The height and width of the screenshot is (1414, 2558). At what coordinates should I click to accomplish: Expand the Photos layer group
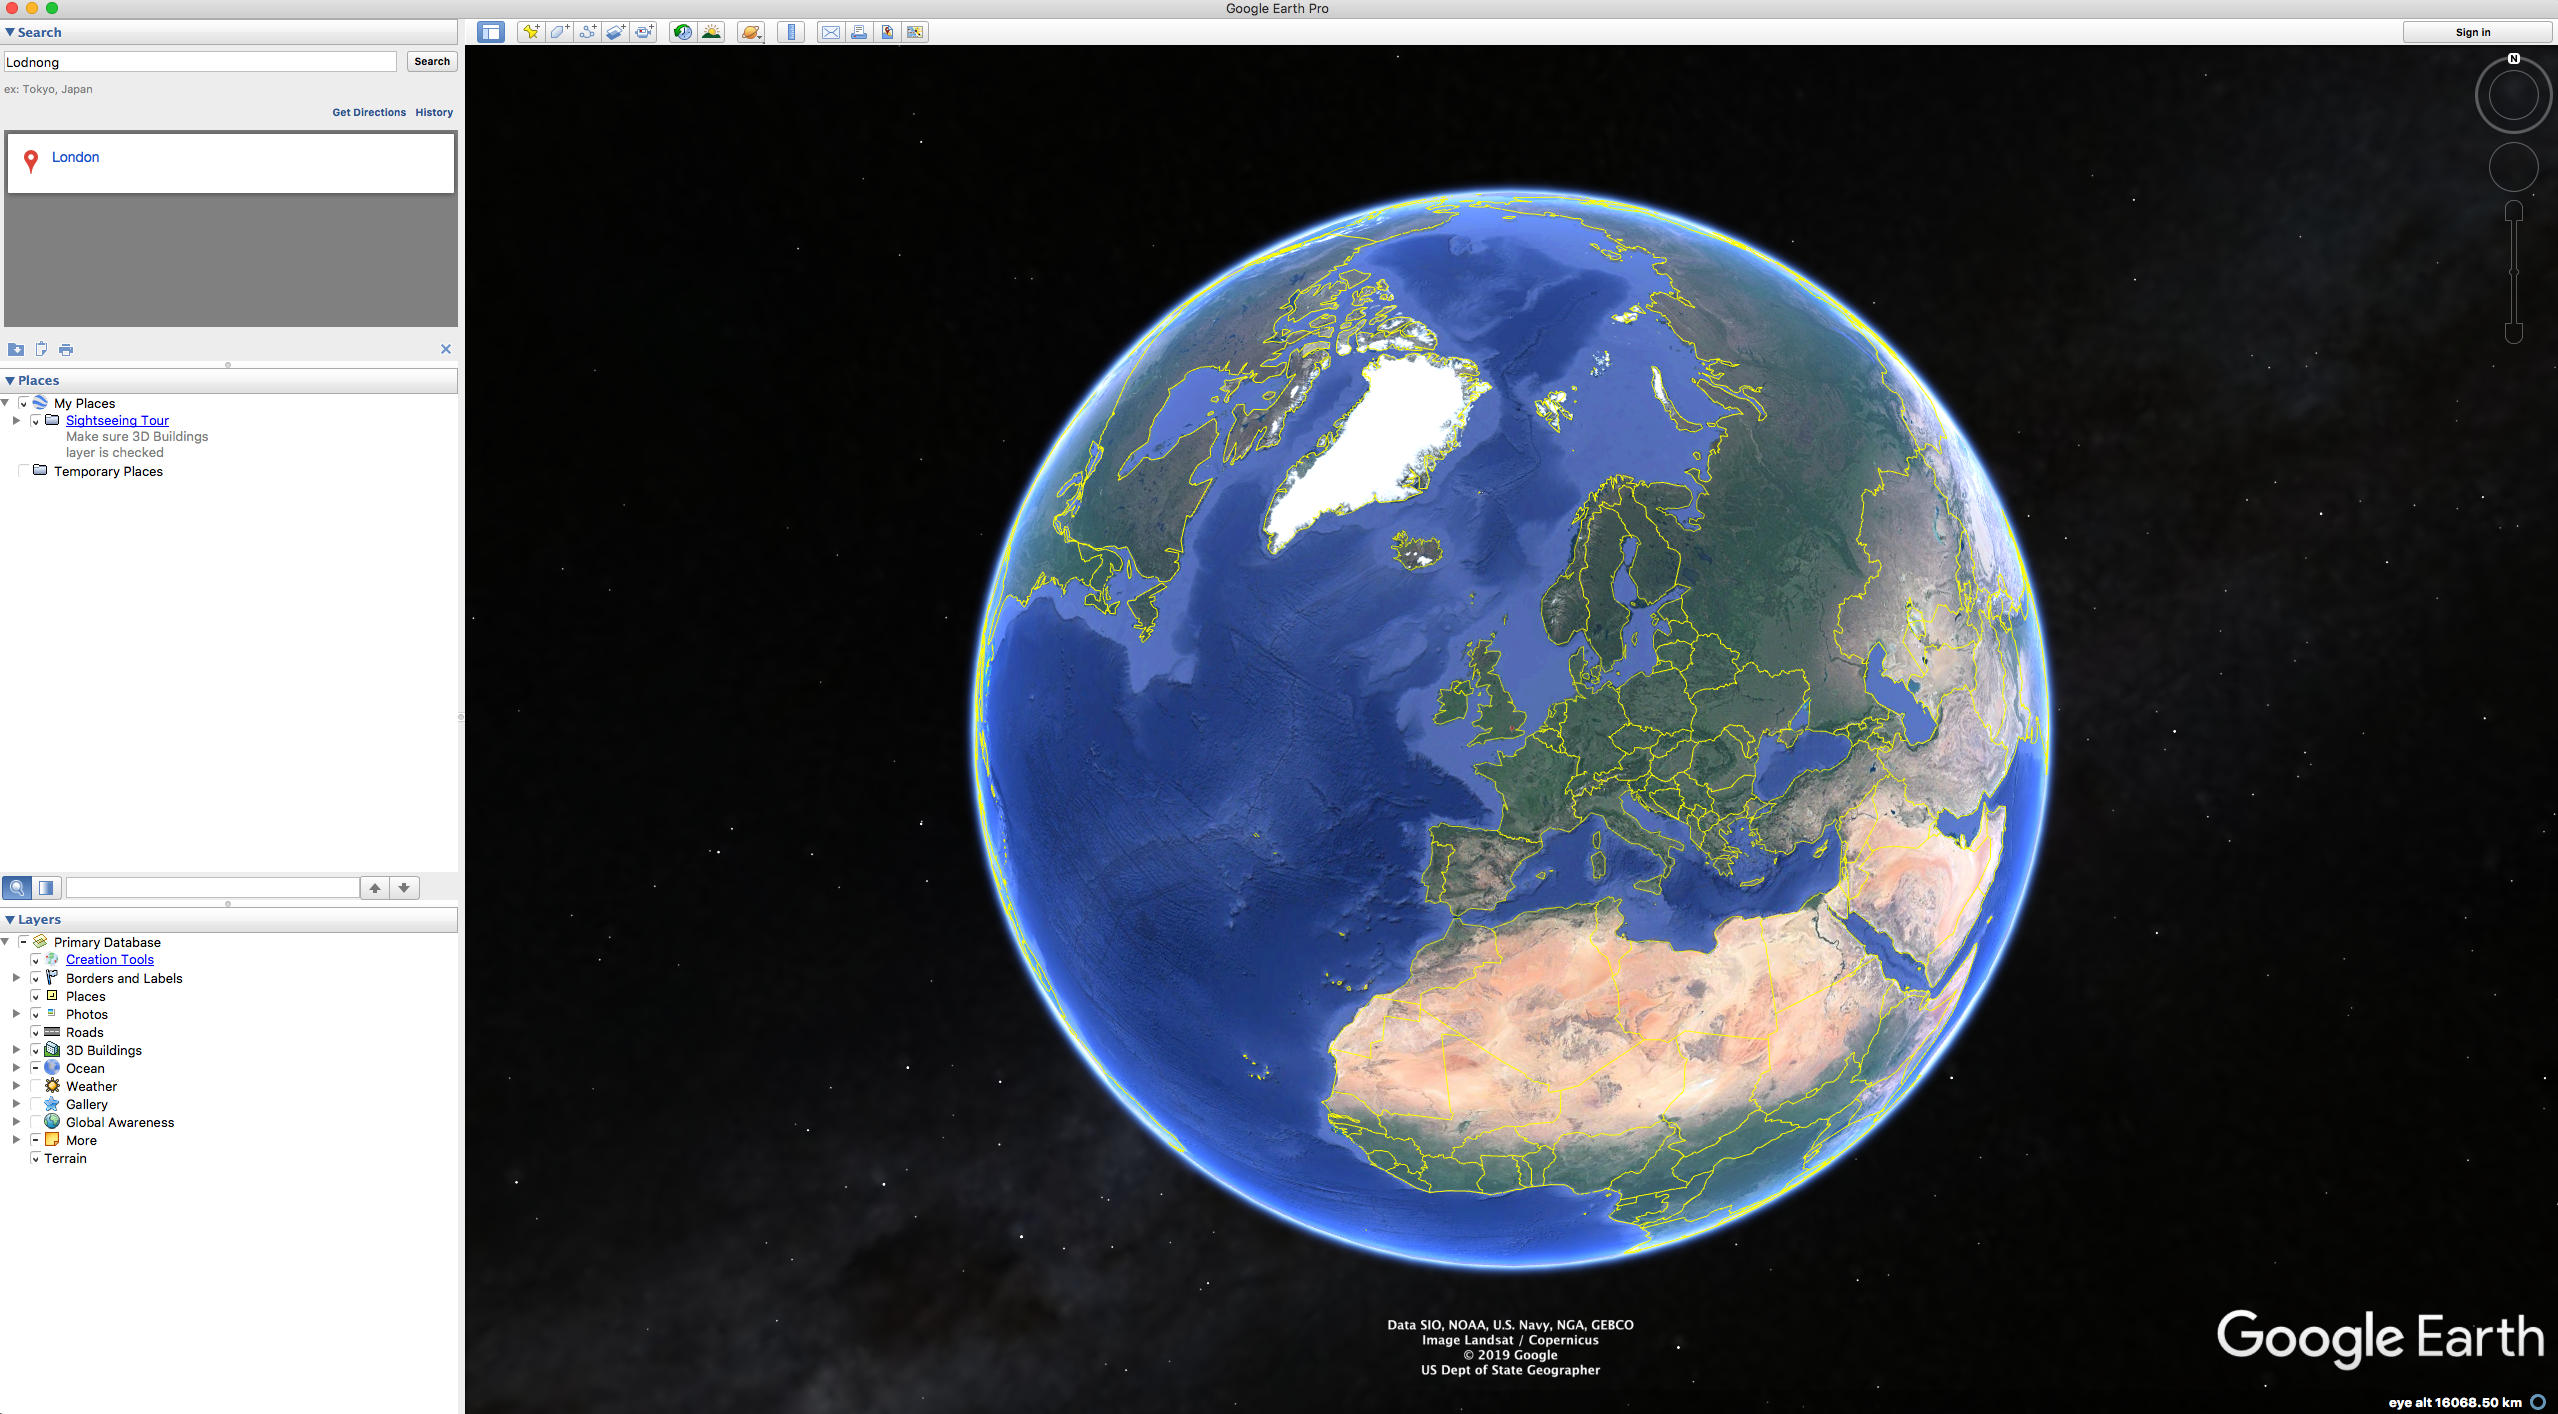[16, 1014]
